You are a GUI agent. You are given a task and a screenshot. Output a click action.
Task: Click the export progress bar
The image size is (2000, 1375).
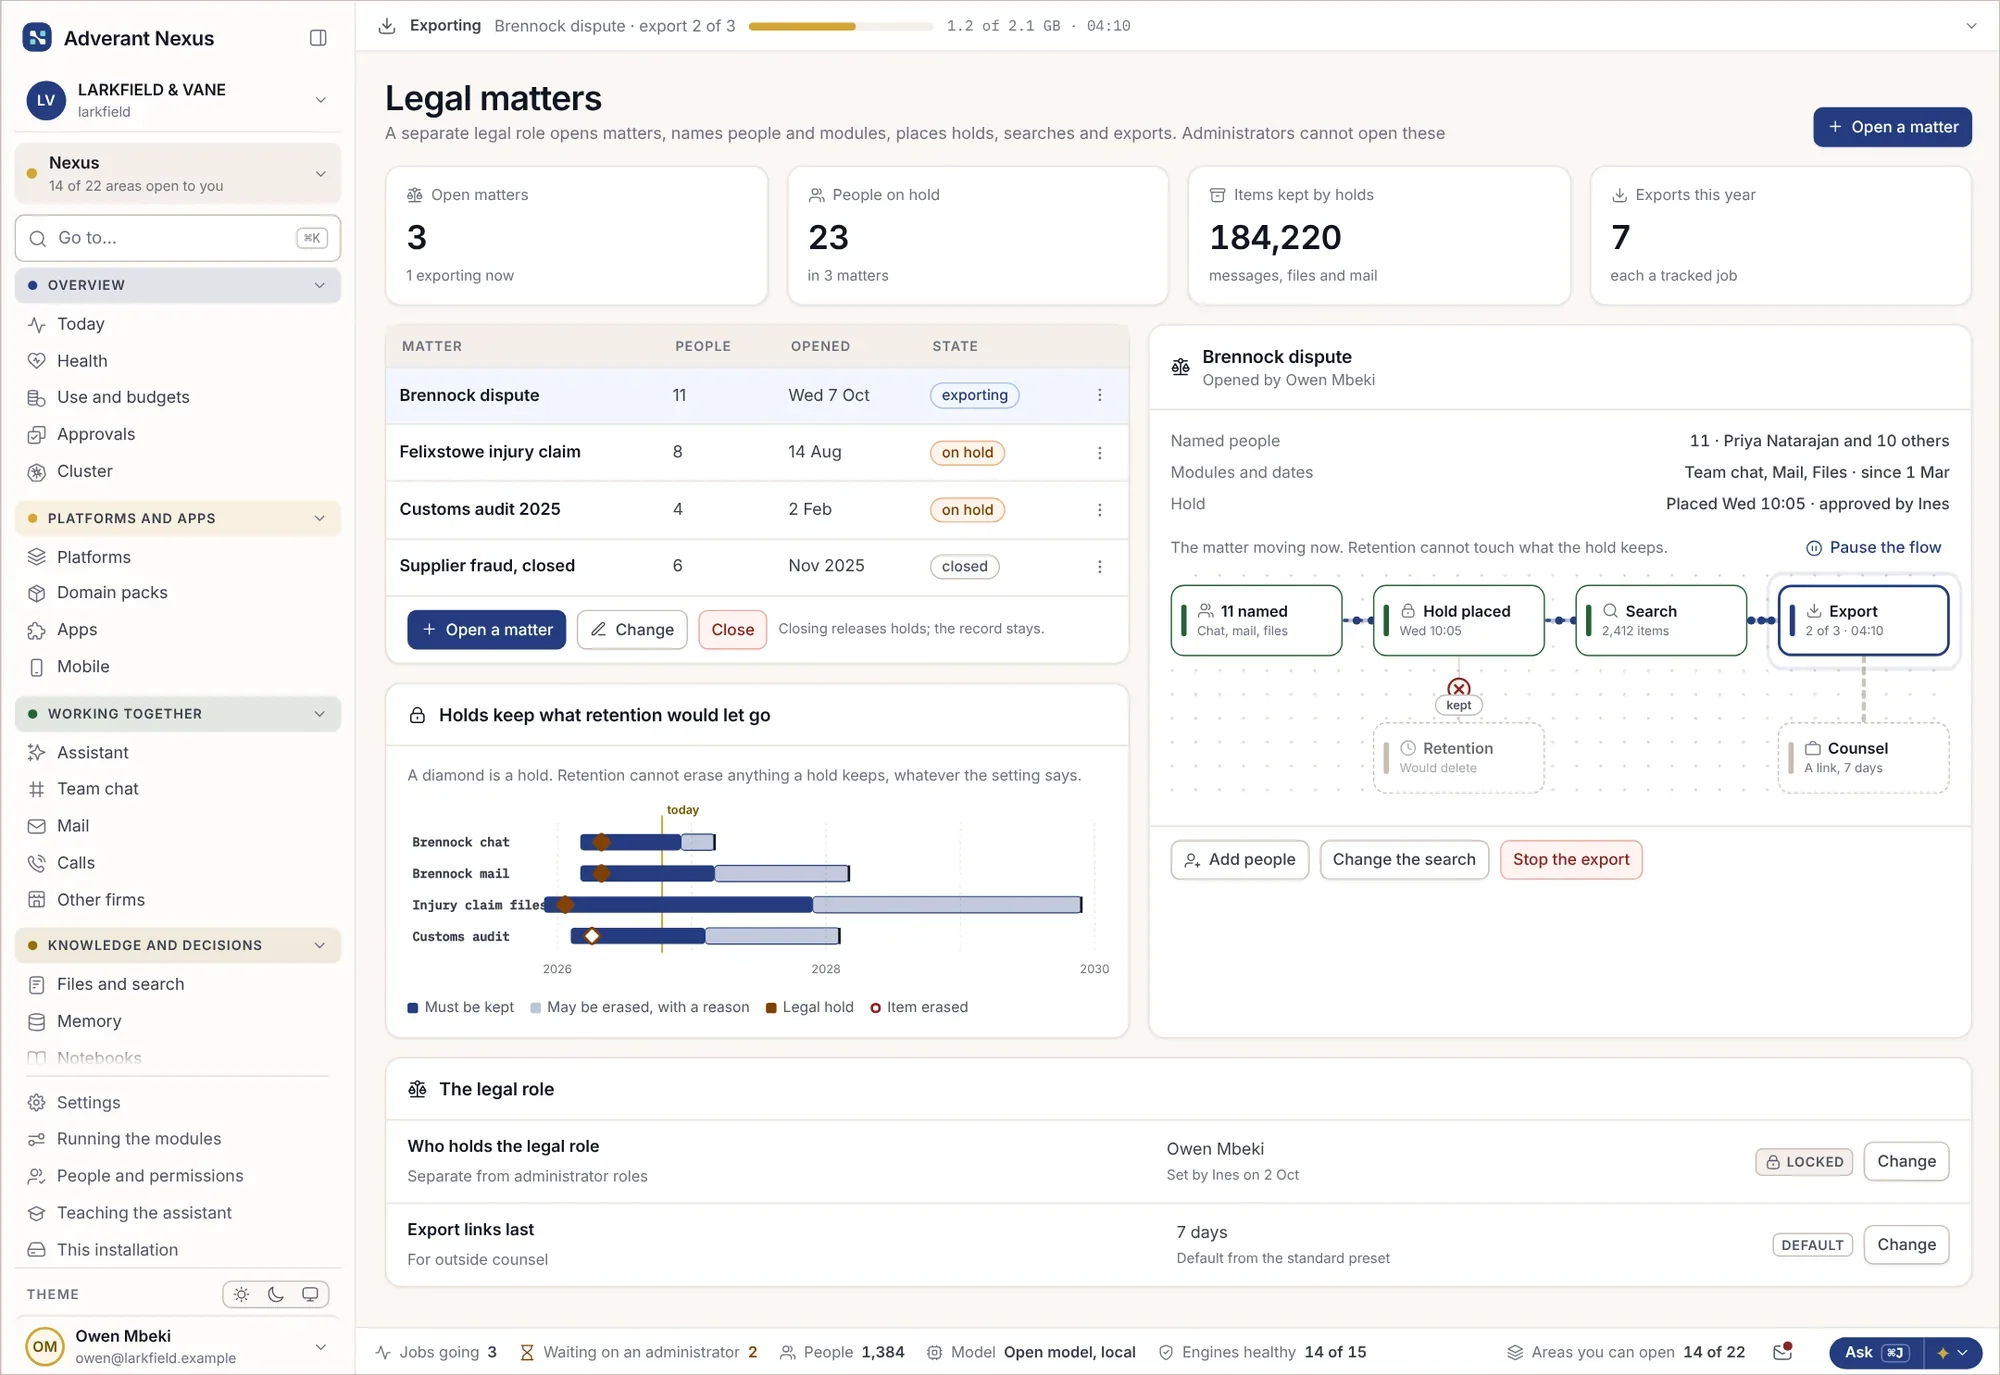[840, 26]
